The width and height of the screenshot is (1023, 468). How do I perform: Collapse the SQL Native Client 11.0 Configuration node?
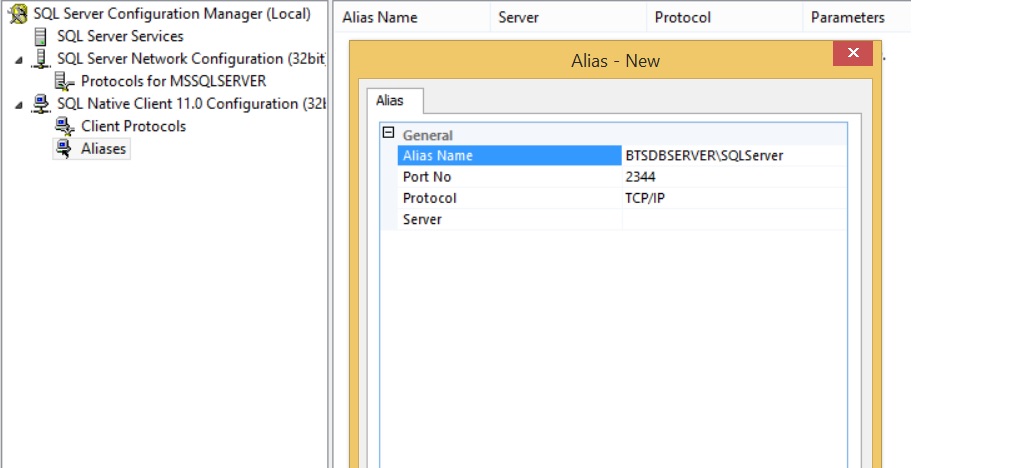[x=18, y=105]
